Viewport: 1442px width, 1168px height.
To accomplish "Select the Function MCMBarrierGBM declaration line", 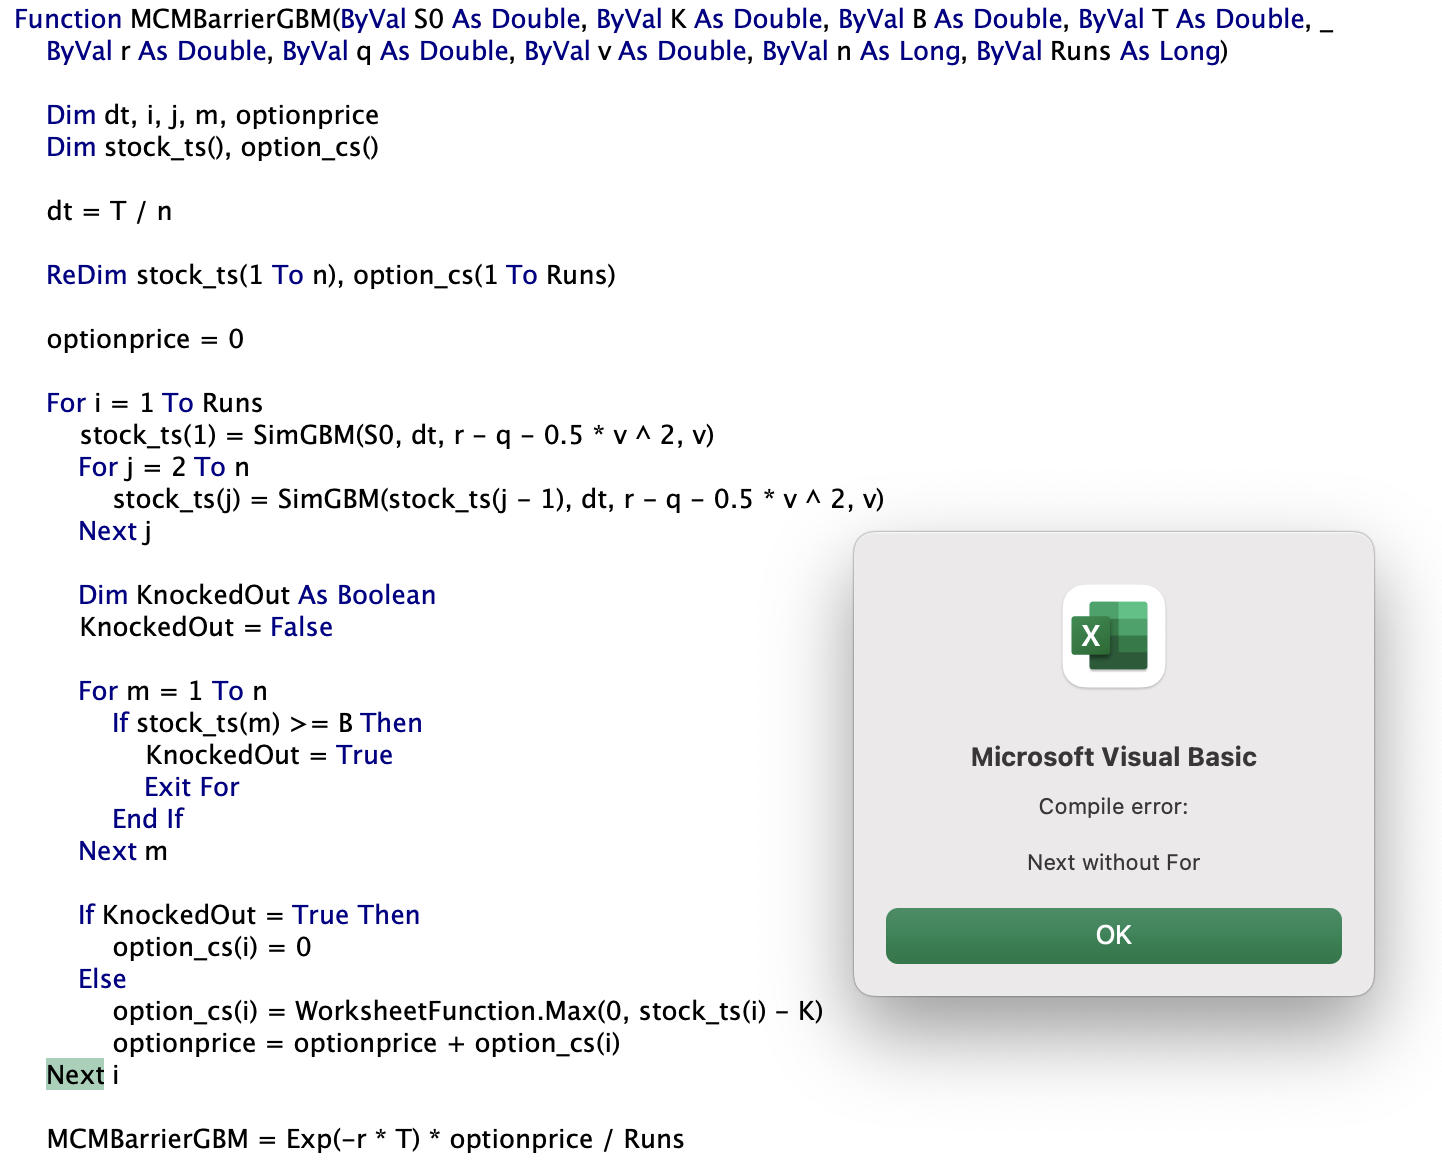I will (x=400, y=19).
